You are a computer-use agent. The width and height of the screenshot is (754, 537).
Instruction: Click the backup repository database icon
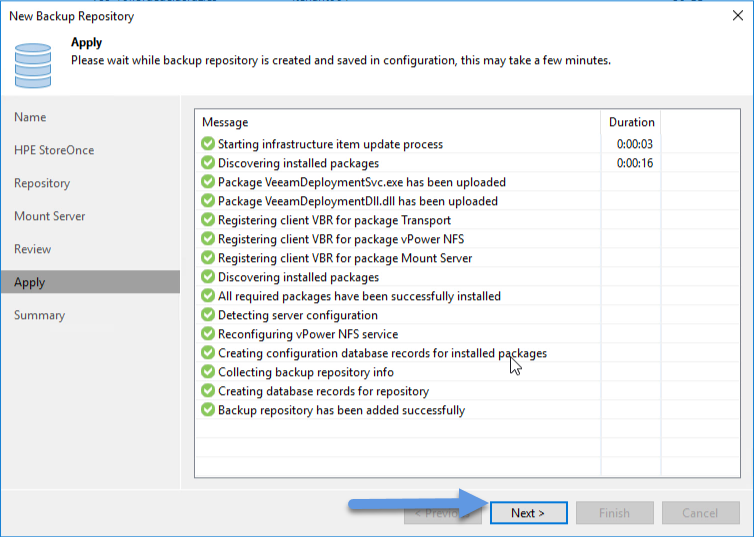coord(33,65)
